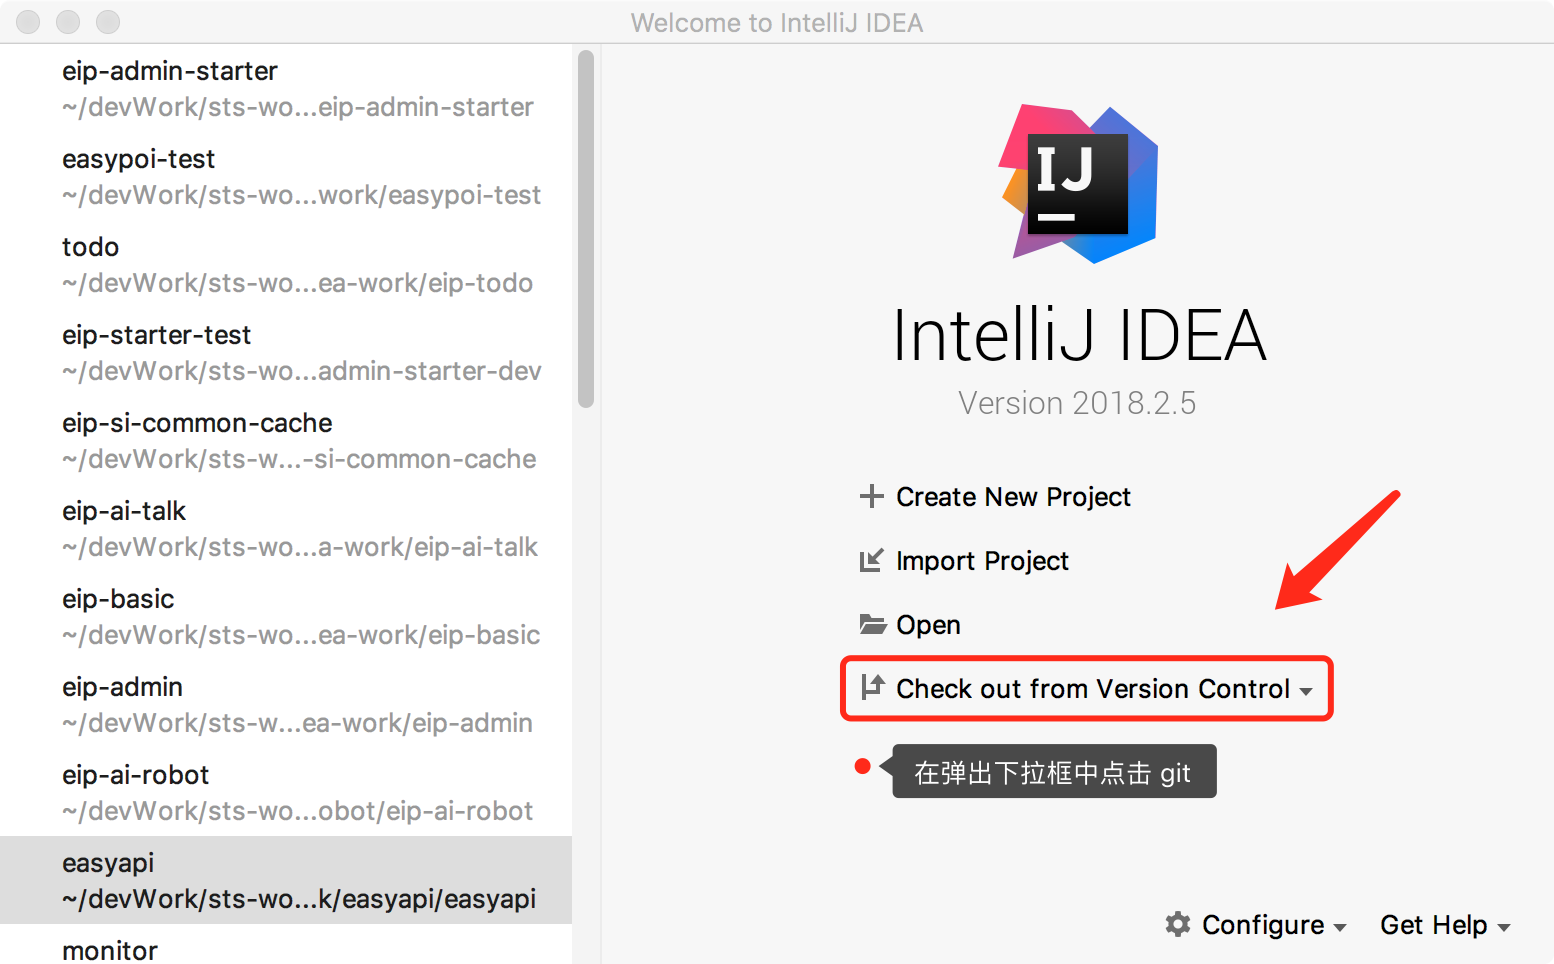Click the plus icon beside Create New Project
1554x964 pixels.
872,496
